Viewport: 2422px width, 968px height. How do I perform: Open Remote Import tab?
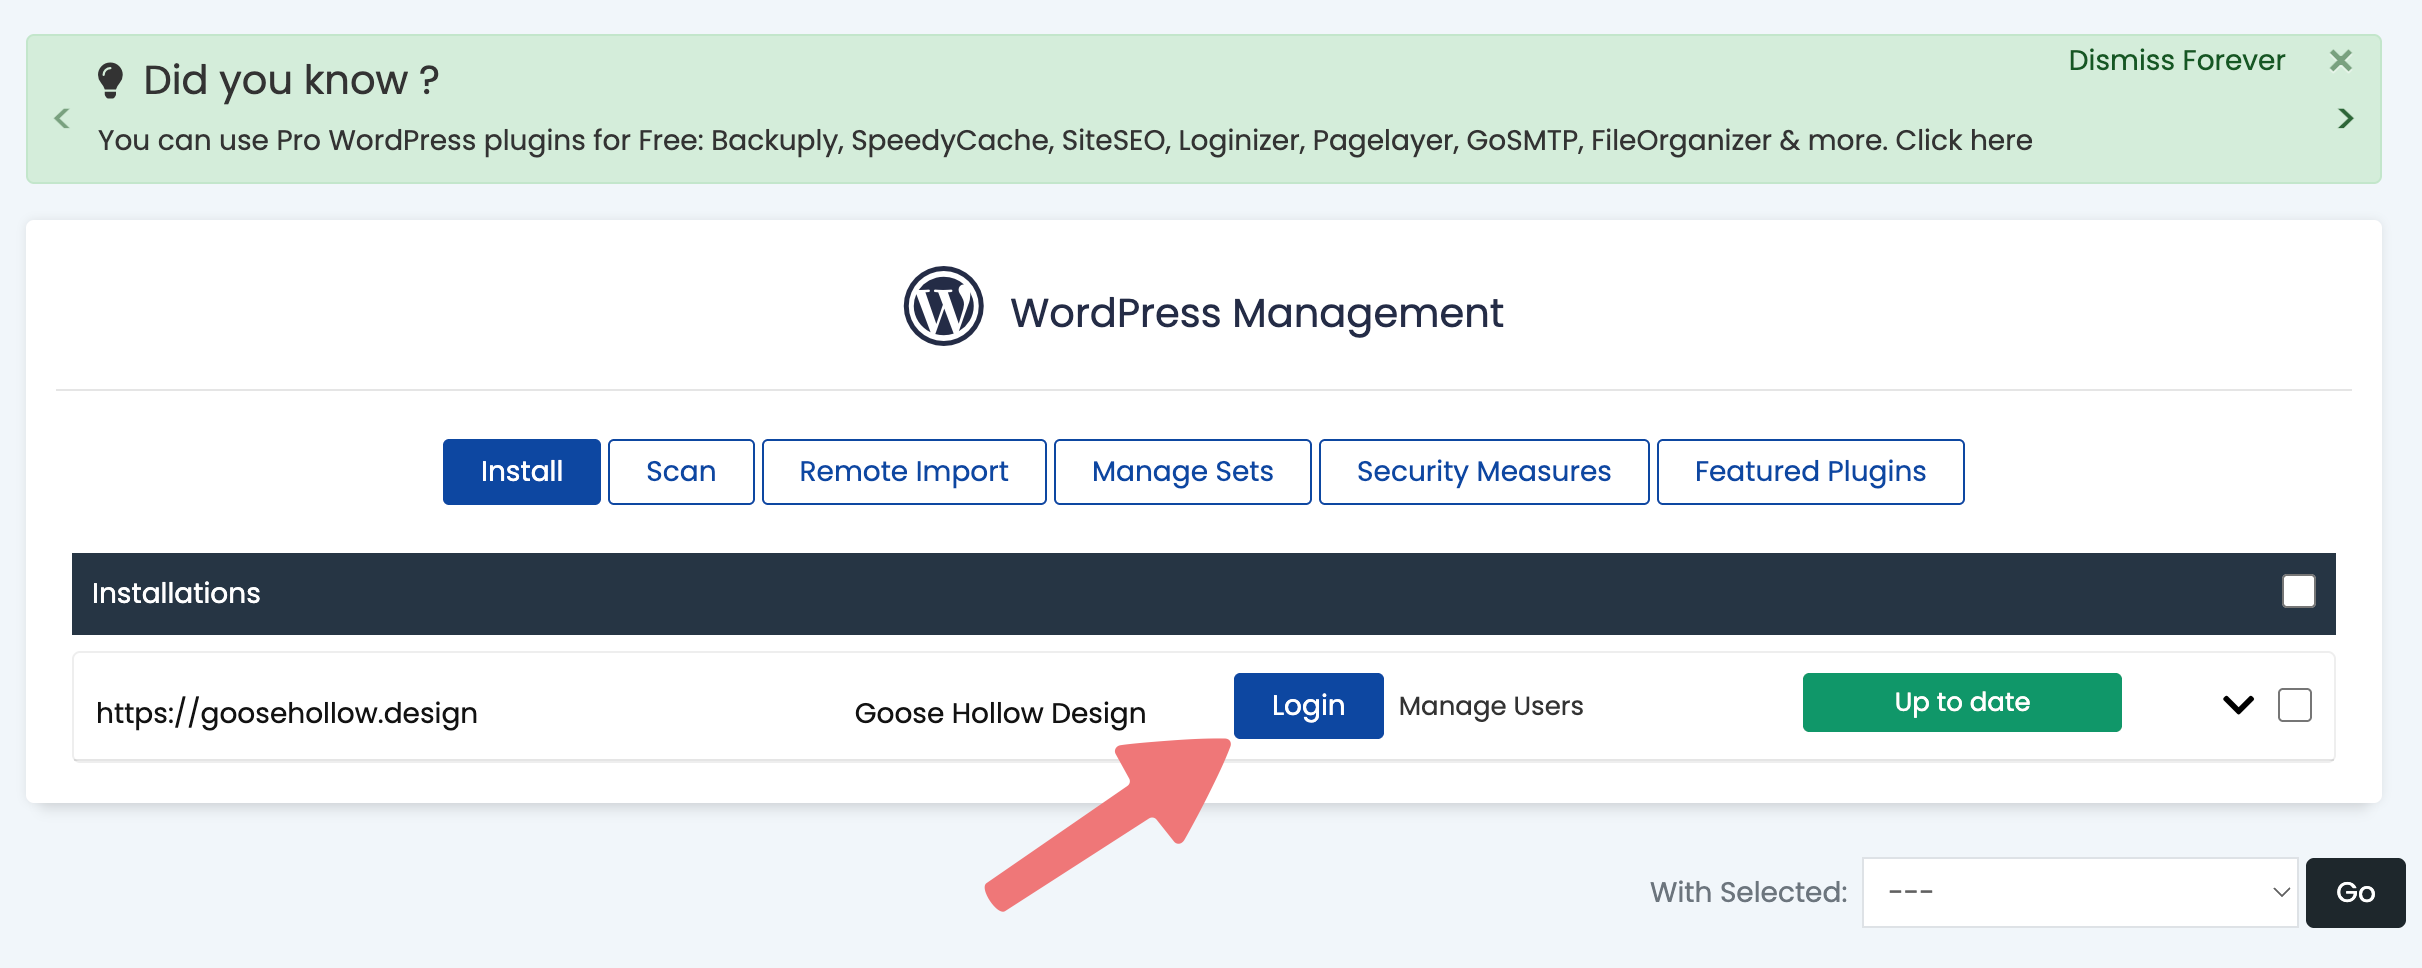coord(904,472)
